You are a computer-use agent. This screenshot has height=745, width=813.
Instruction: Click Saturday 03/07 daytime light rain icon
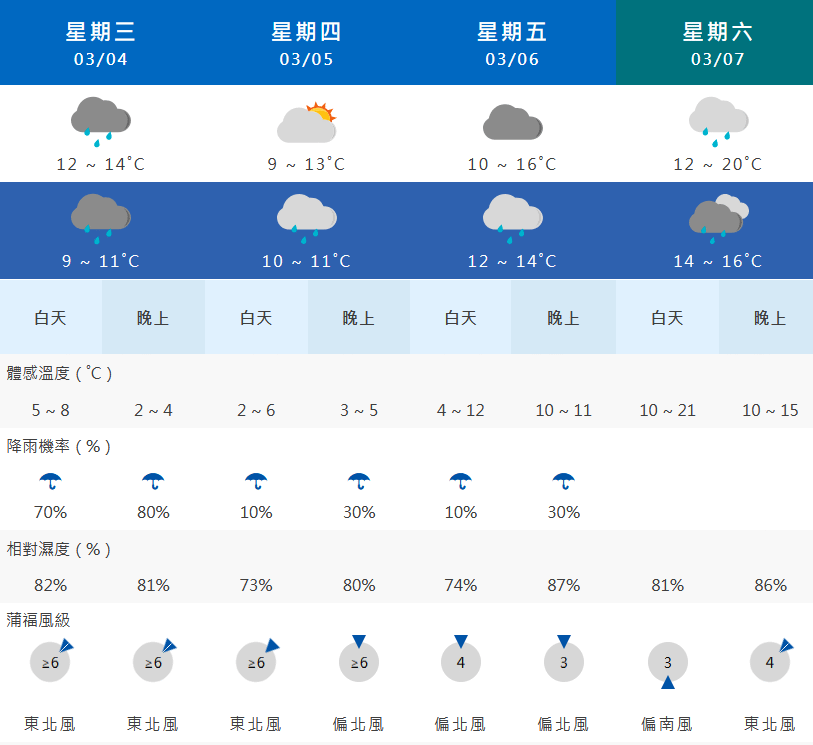718,122
